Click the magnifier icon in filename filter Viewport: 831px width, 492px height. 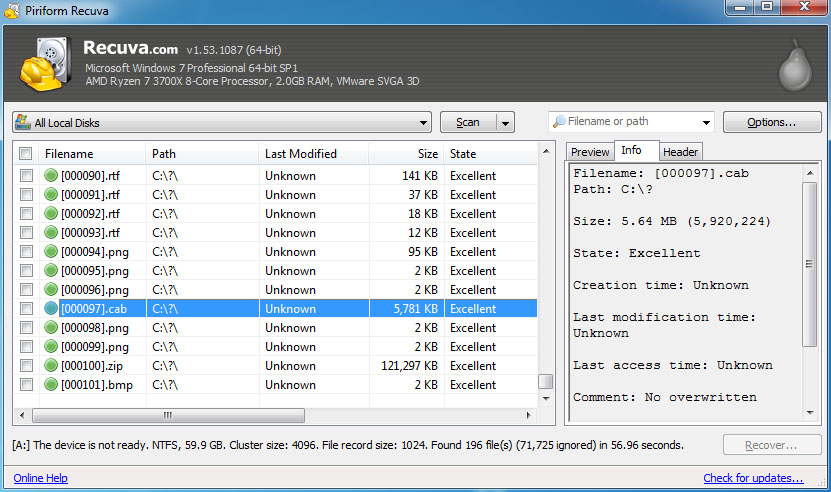(559, 121)
